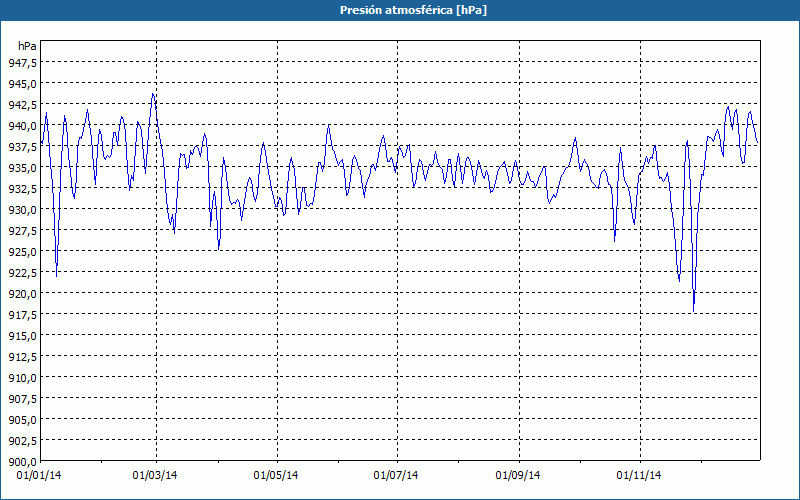
Task: Click the 01/11/14 date label
Action: point(639,475)
